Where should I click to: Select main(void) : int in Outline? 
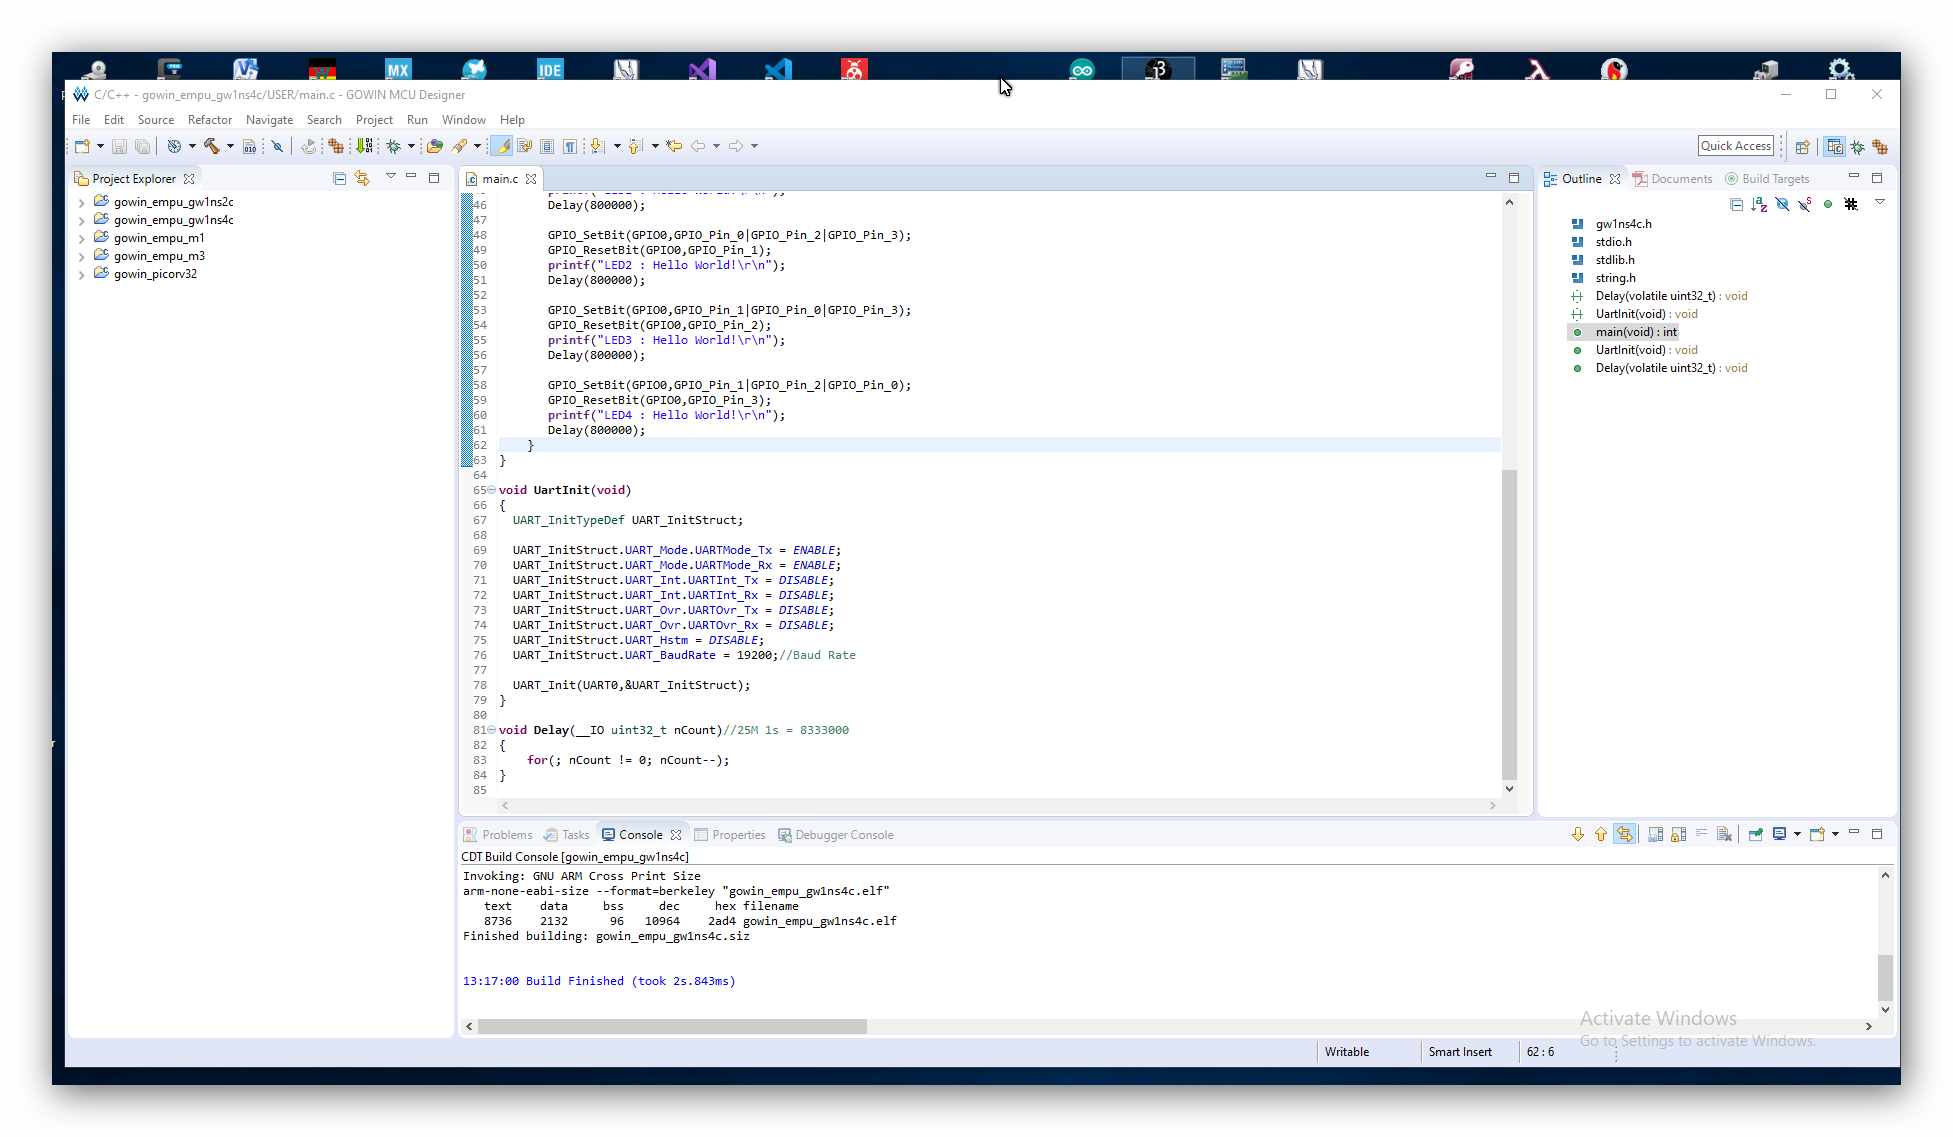(1636, 332)
